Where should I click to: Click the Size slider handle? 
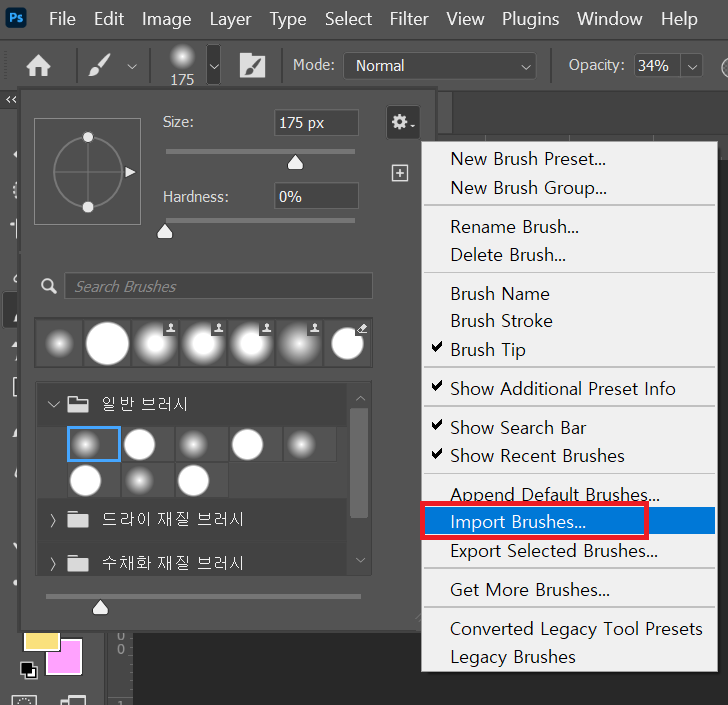[295, 163]
